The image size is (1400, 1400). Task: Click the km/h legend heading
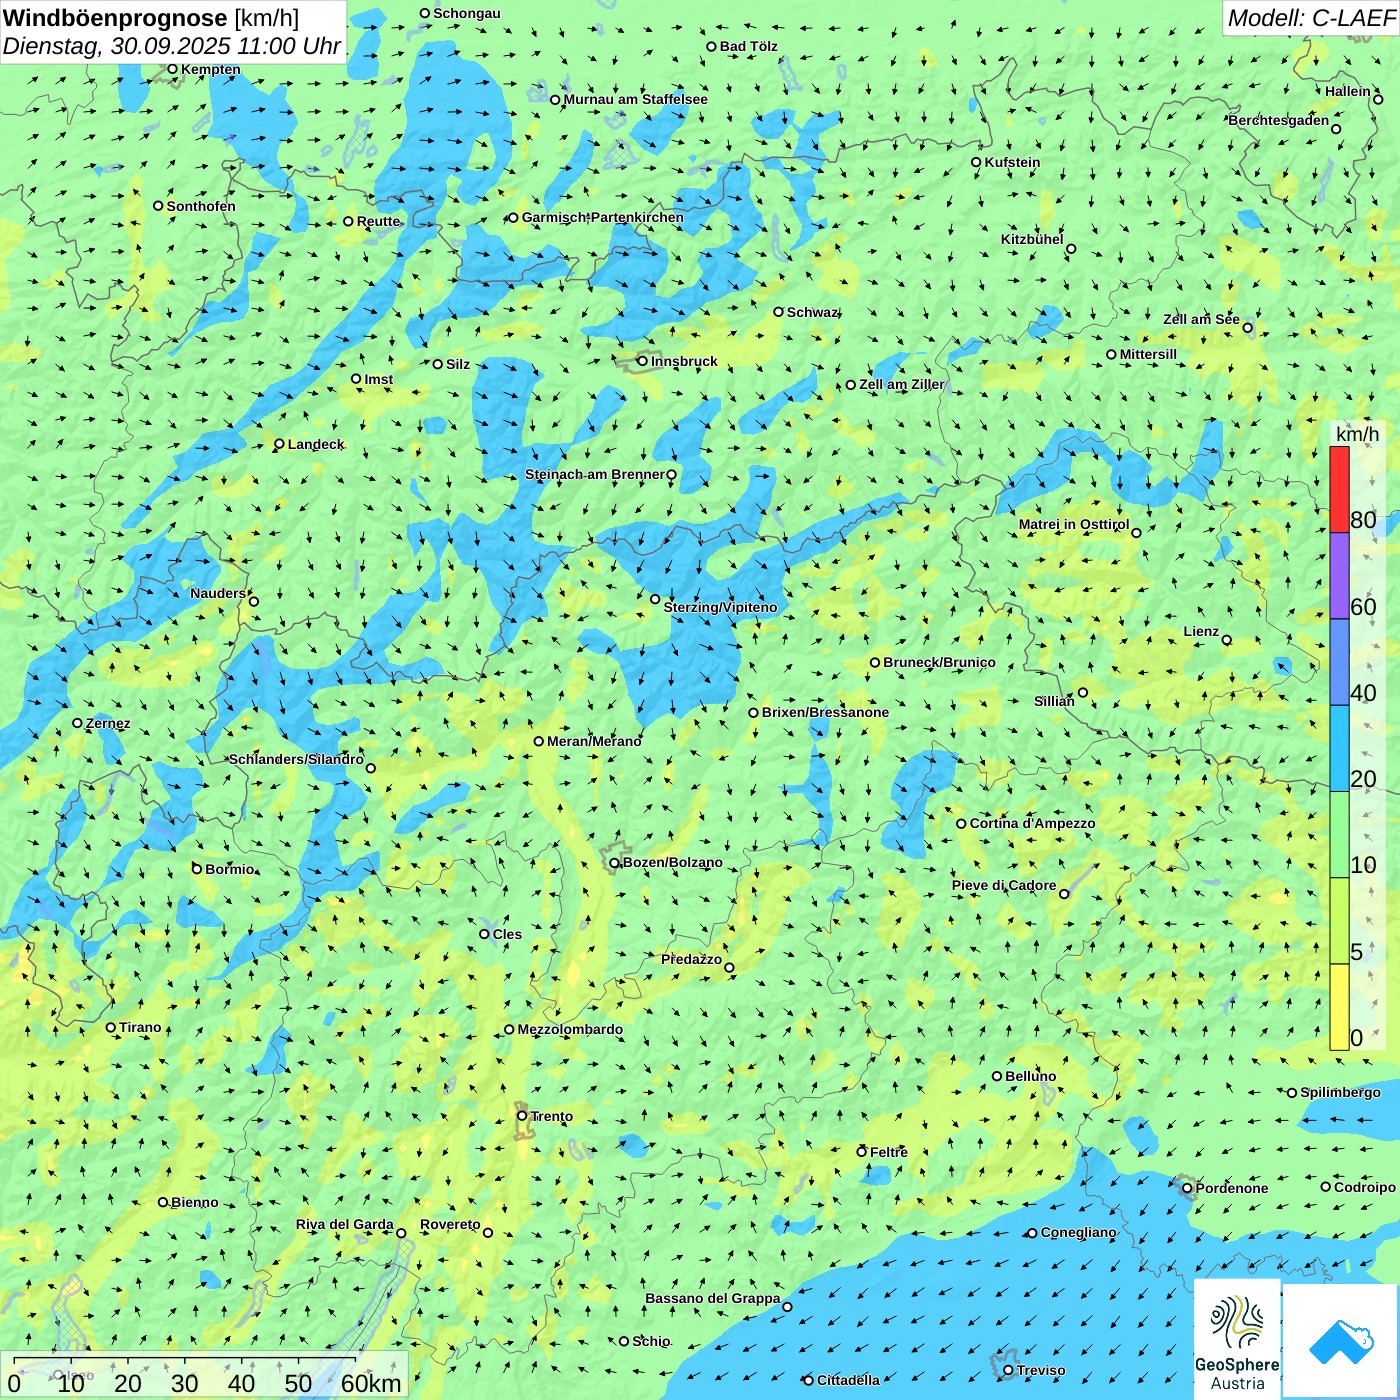click(1357, 434)
